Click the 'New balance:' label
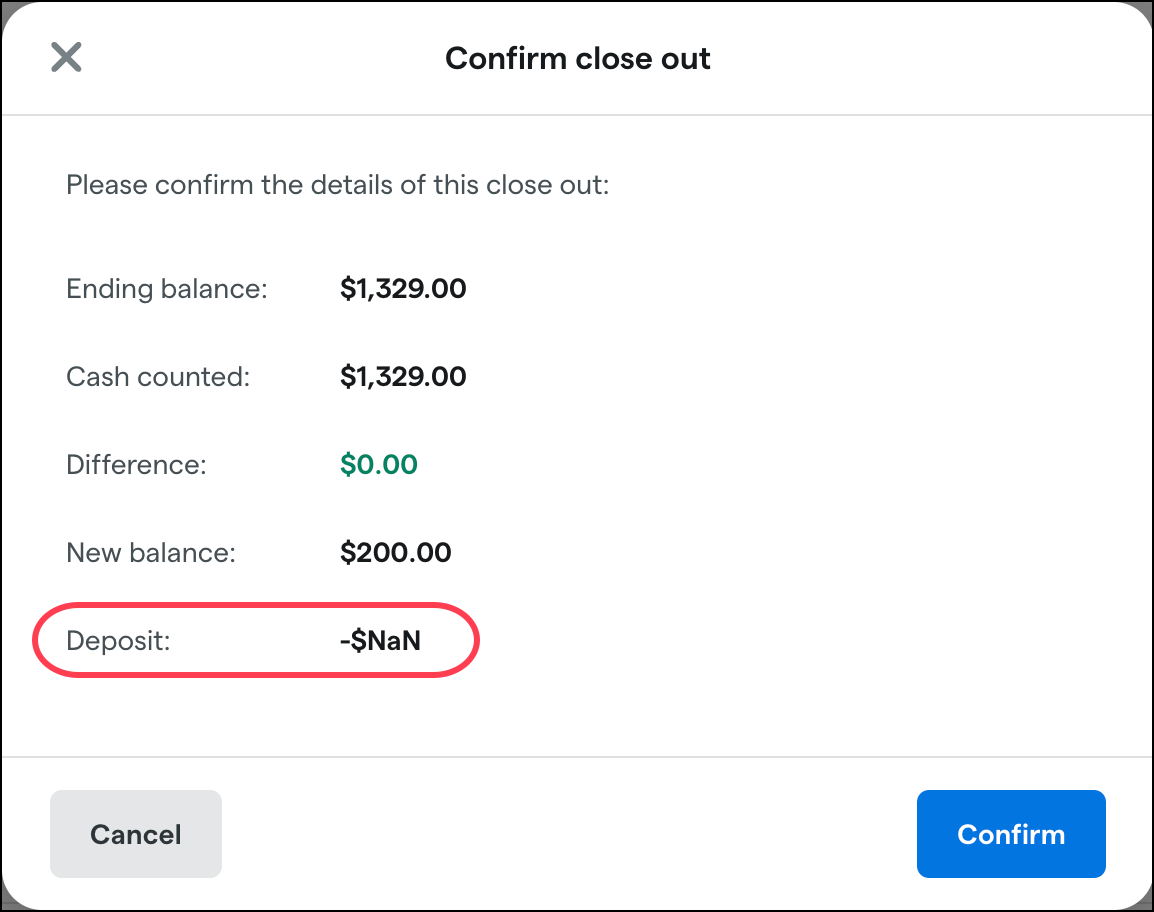 point(151,552)
